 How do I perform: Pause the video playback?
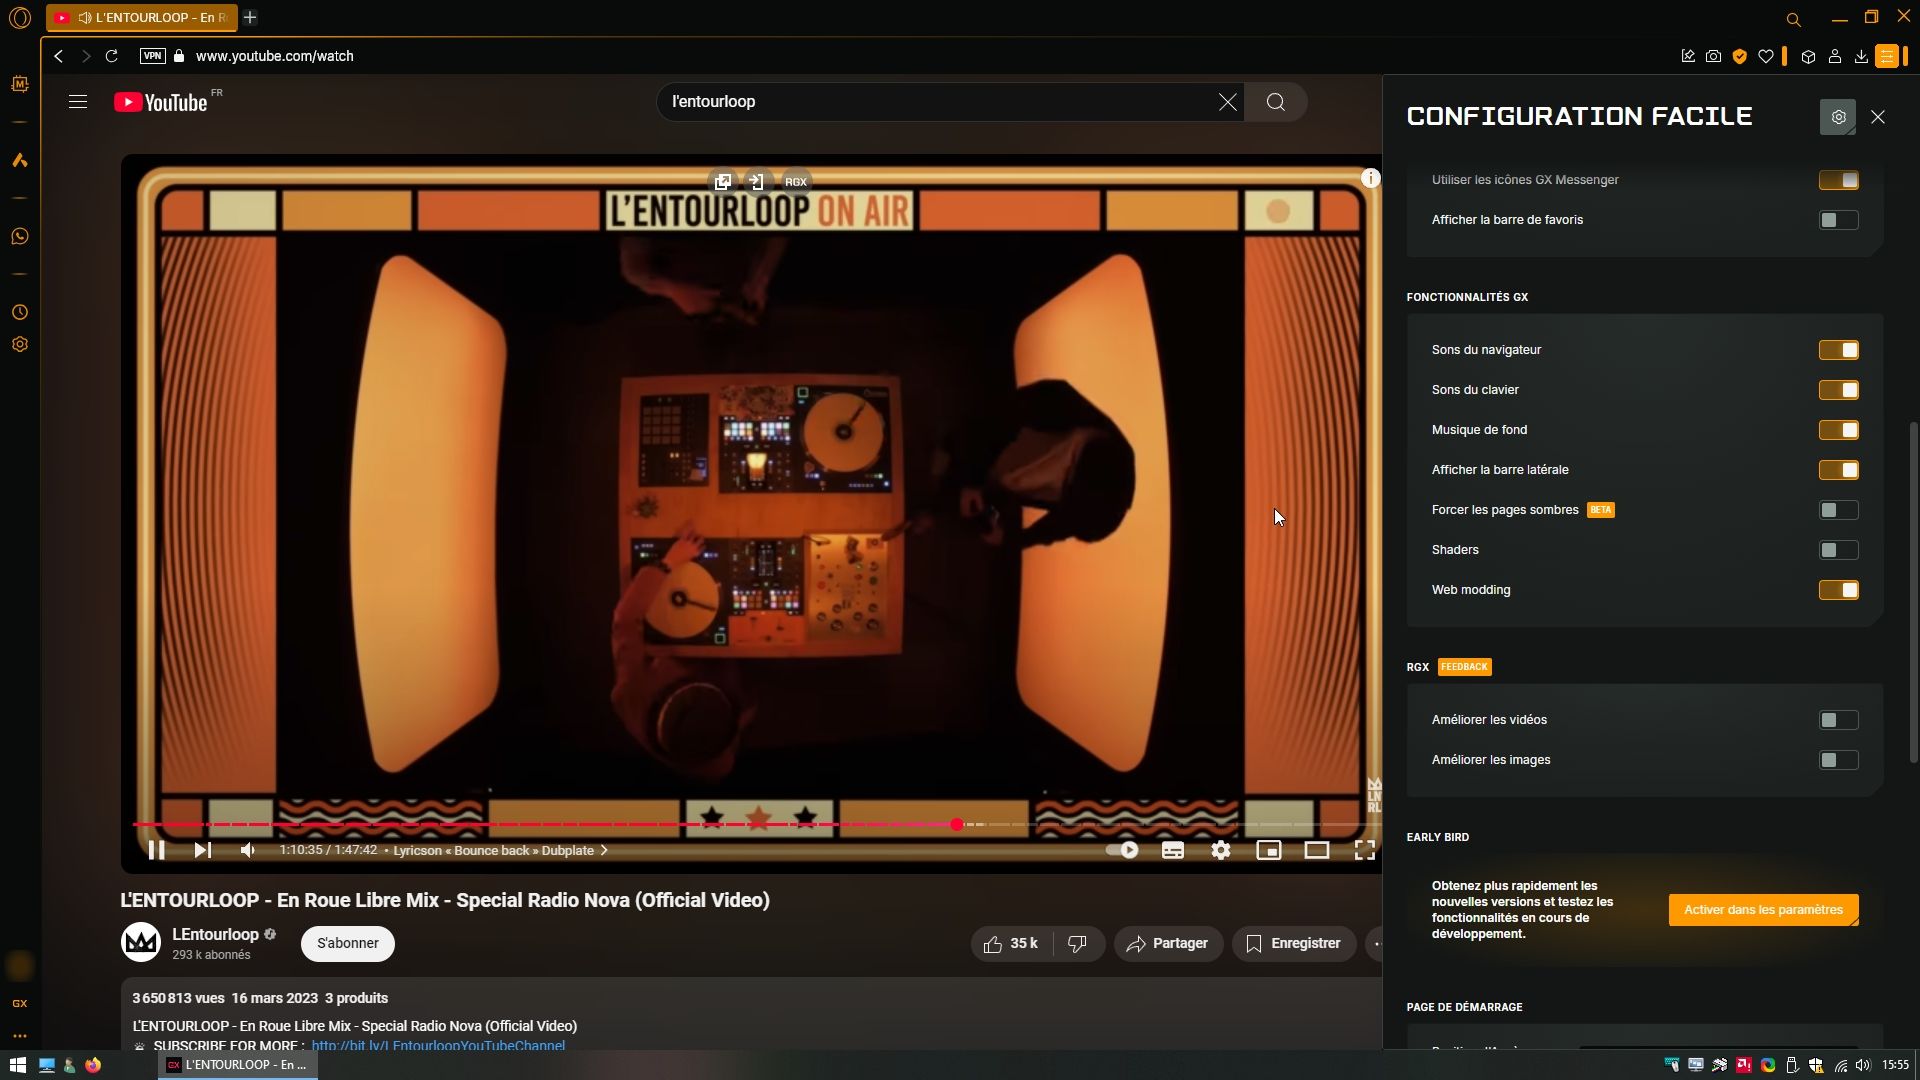point(157,850)
